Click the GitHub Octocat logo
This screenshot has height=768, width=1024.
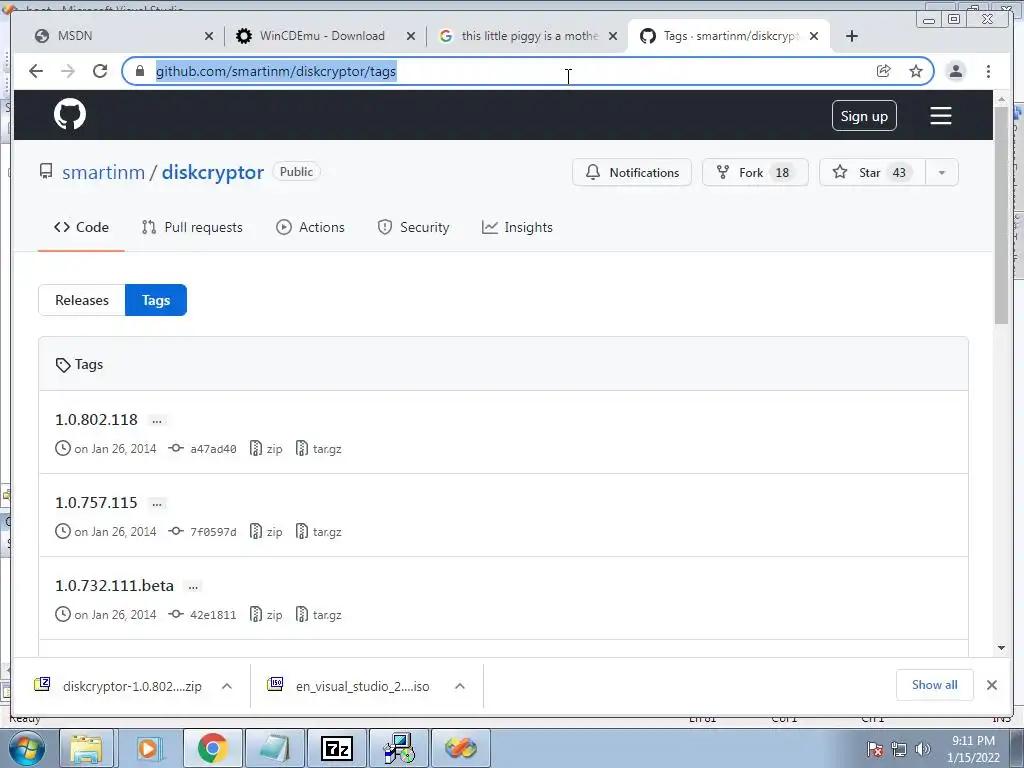coord(70,115)
